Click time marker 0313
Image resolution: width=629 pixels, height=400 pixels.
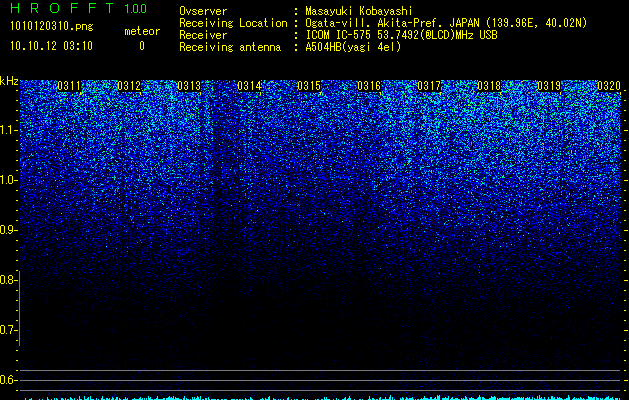coord(189,86)
